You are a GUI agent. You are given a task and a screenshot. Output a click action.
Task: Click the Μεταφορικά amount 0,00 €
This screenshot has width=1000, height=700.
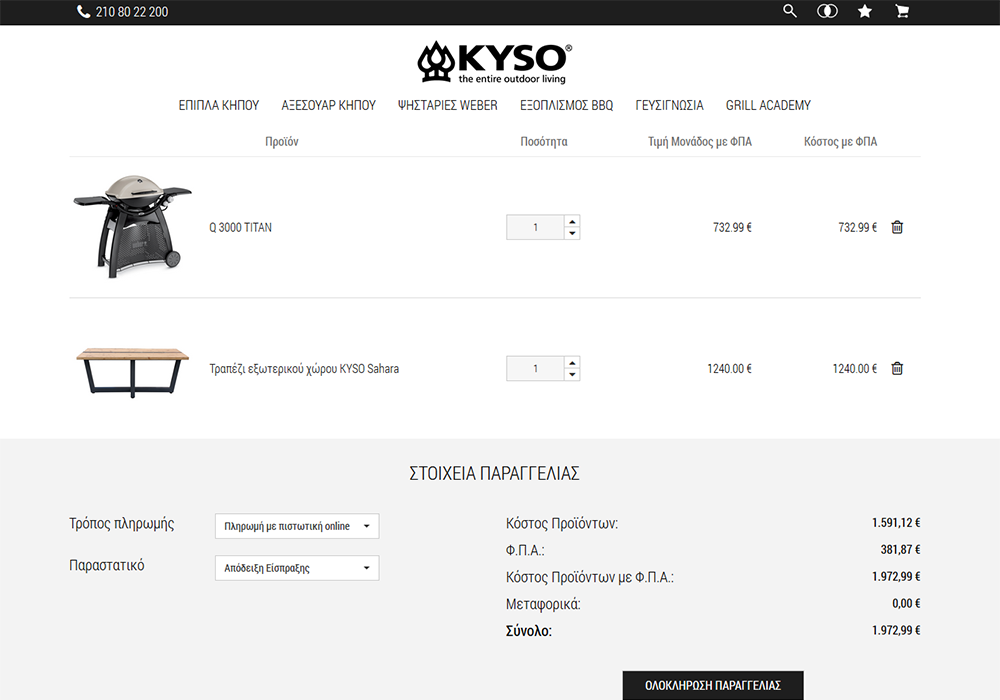[x=906, y=603]
